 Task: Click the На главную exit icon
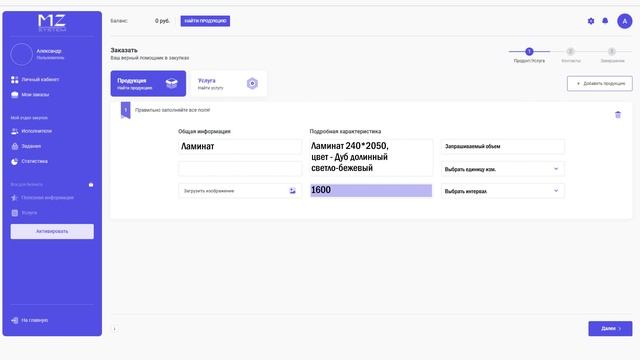[15, 320]
